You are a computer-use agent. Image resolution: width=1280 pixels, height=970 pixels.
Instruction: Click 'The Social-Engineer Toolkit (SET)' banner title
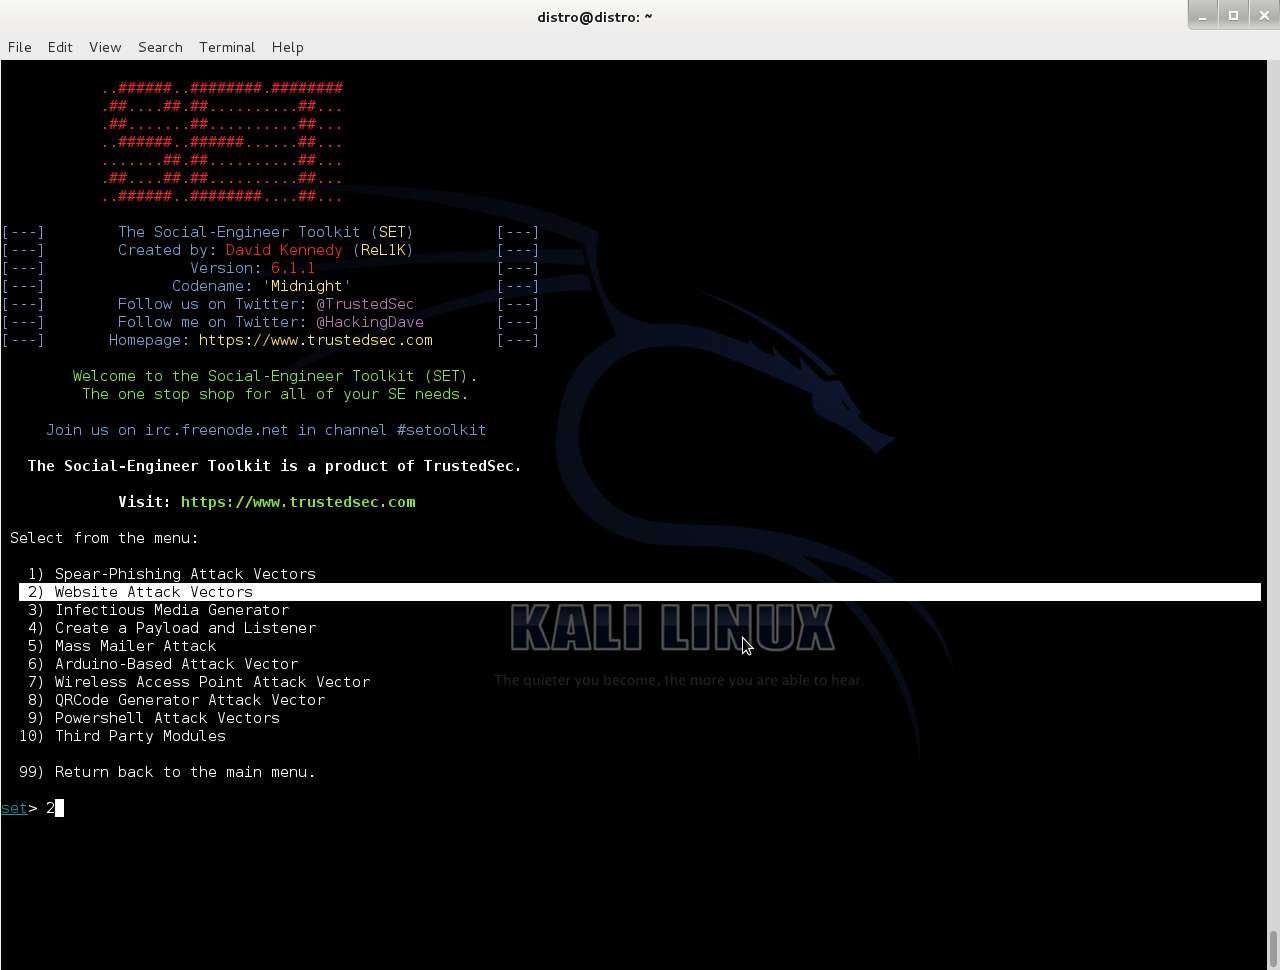(266, 232)
